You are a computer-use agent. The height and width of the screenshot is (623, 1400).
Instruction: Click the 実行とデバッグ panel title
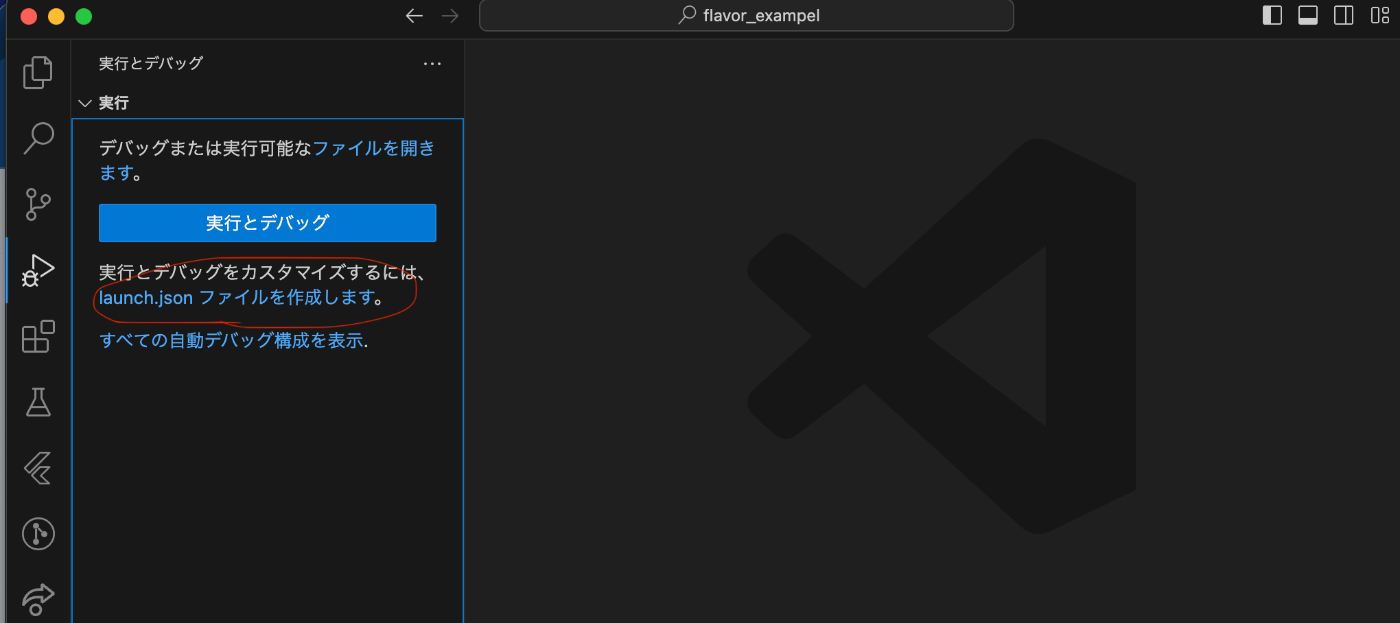coord(151,63)
